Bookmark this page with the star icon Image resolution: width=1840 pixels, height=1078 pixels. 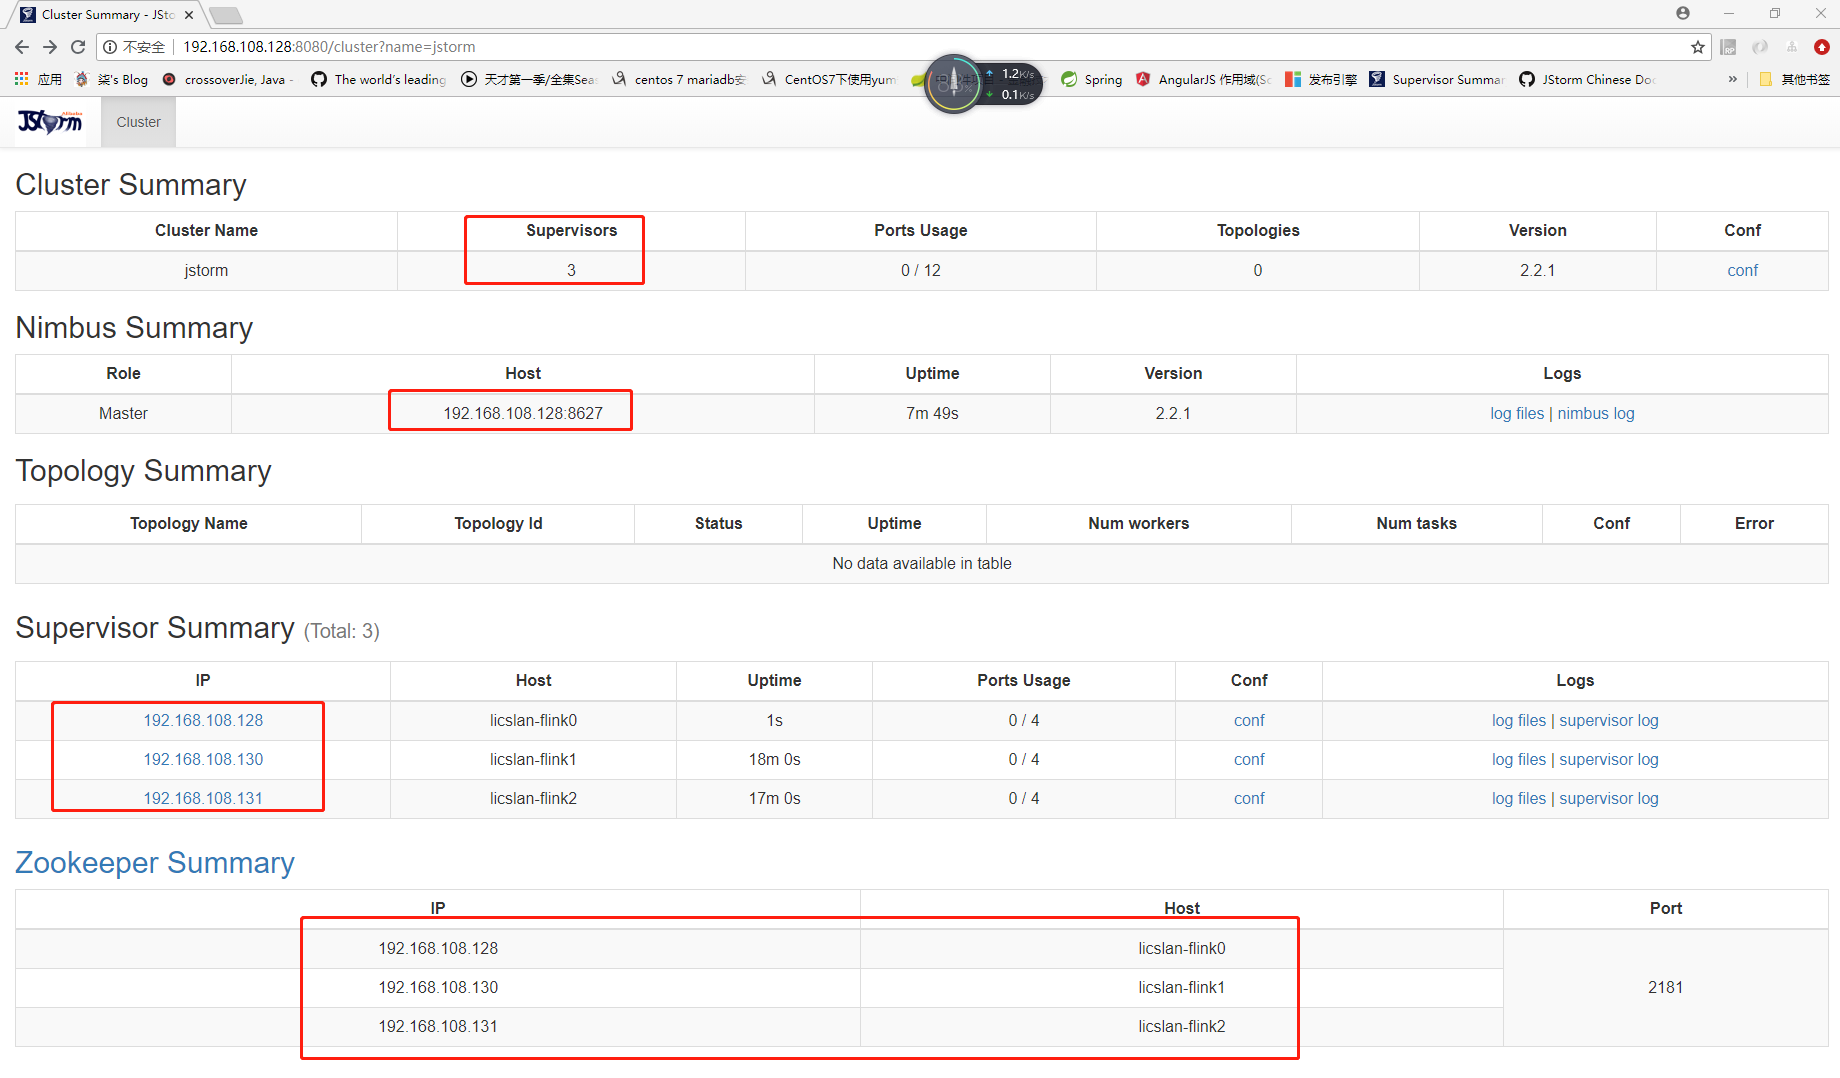pos(1698,47)
